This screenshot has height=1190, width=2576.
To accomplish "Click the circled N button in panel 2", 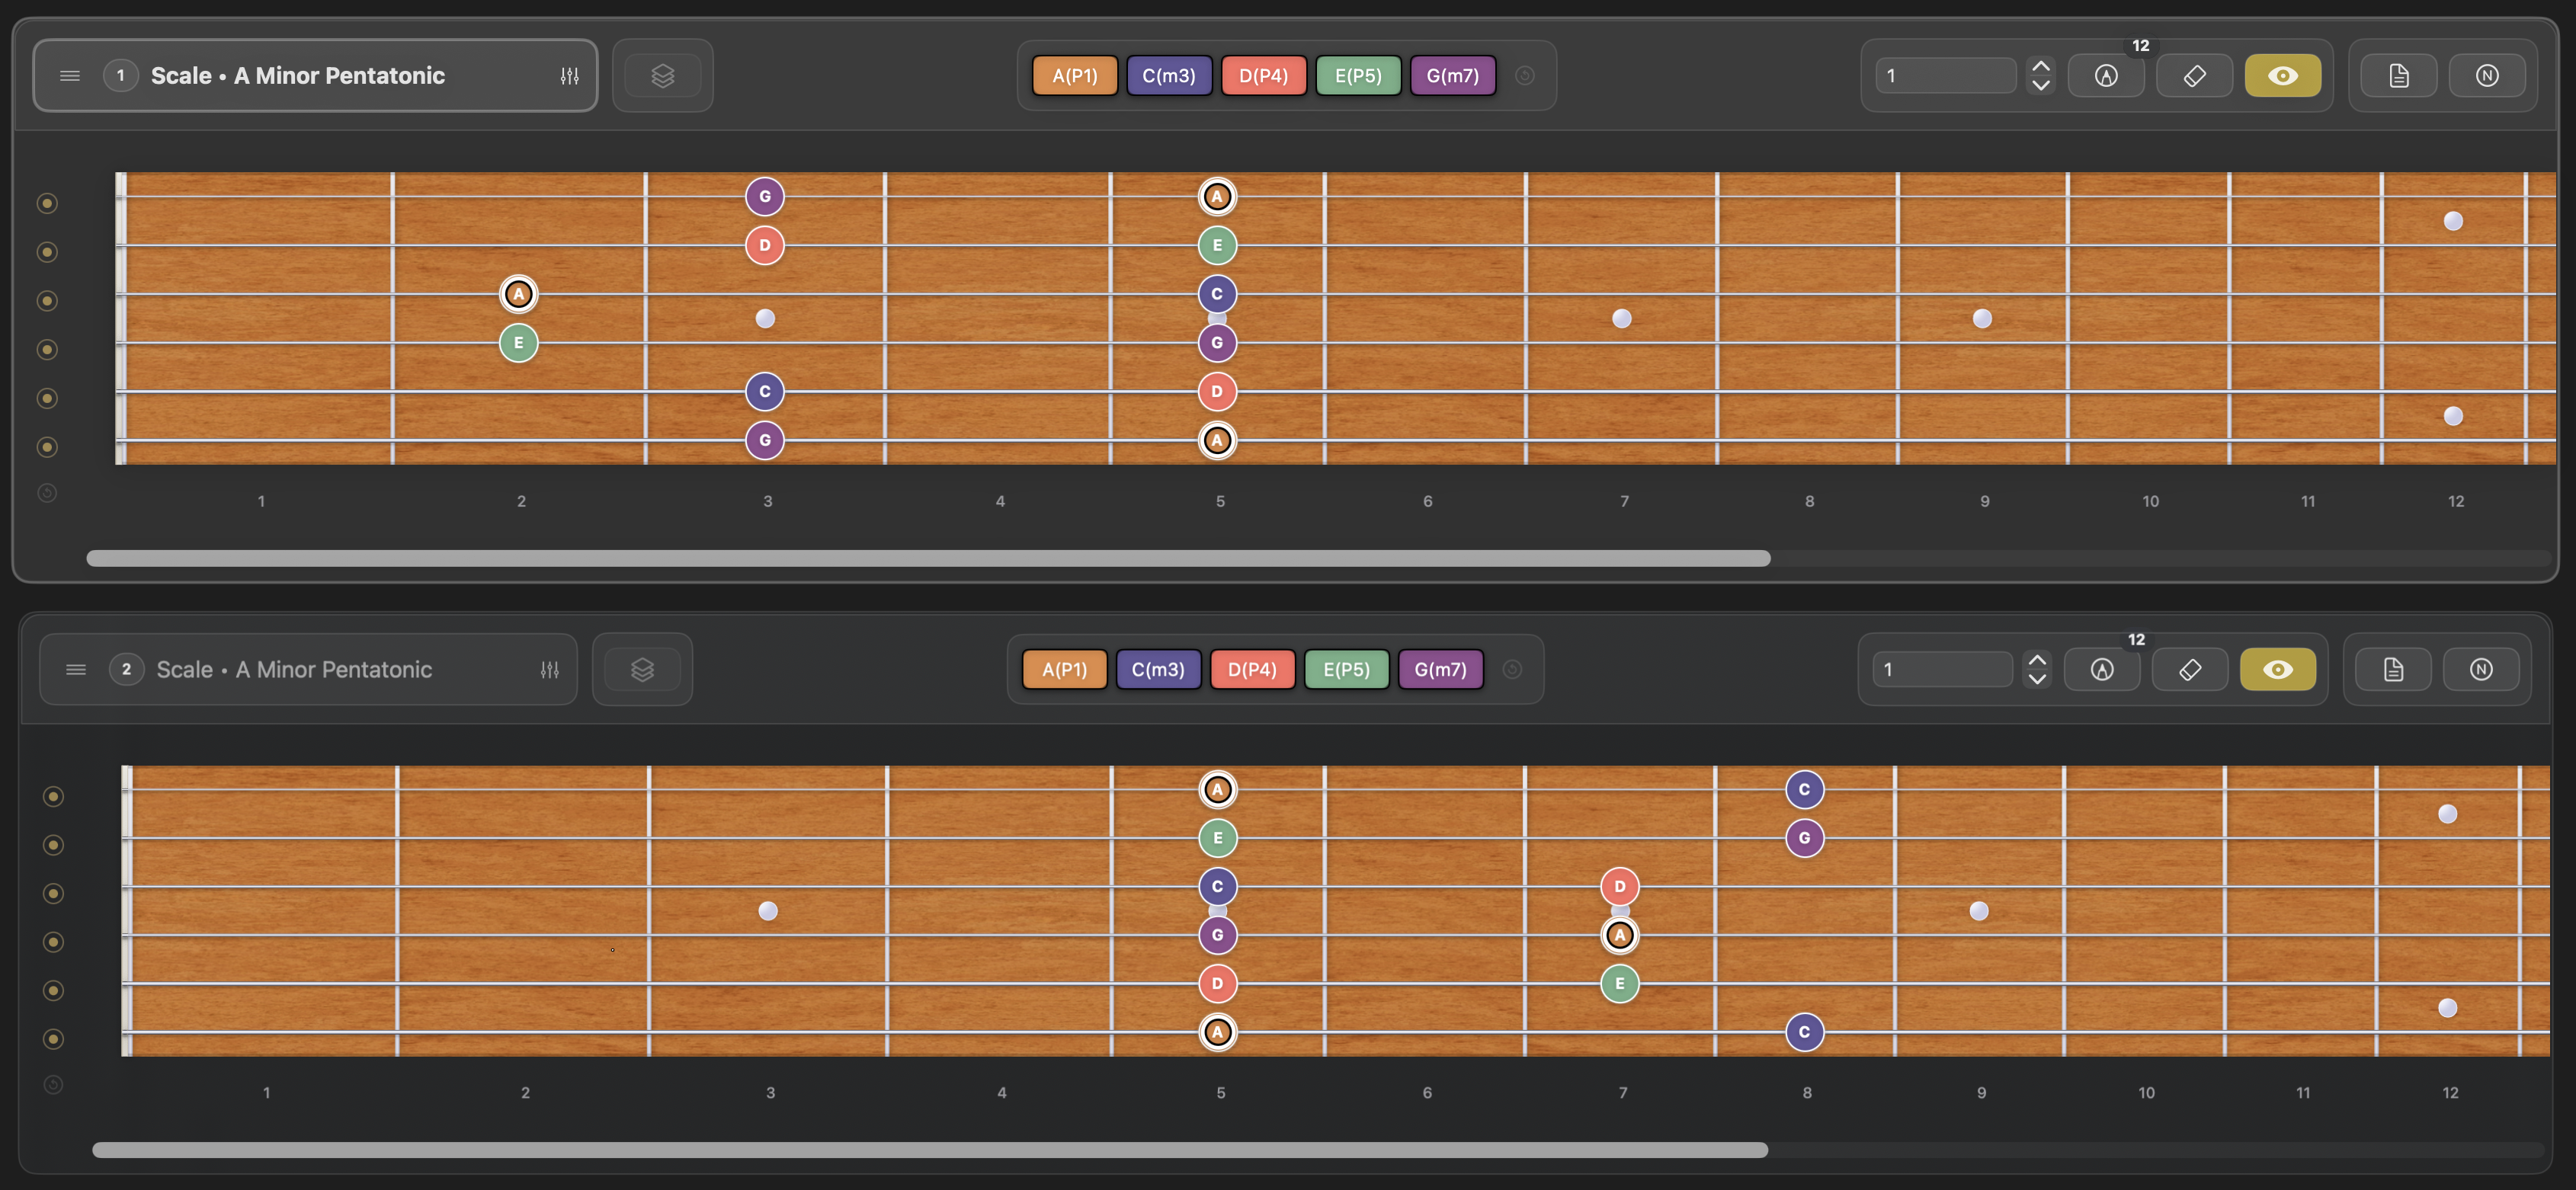I will [2481, 670].
